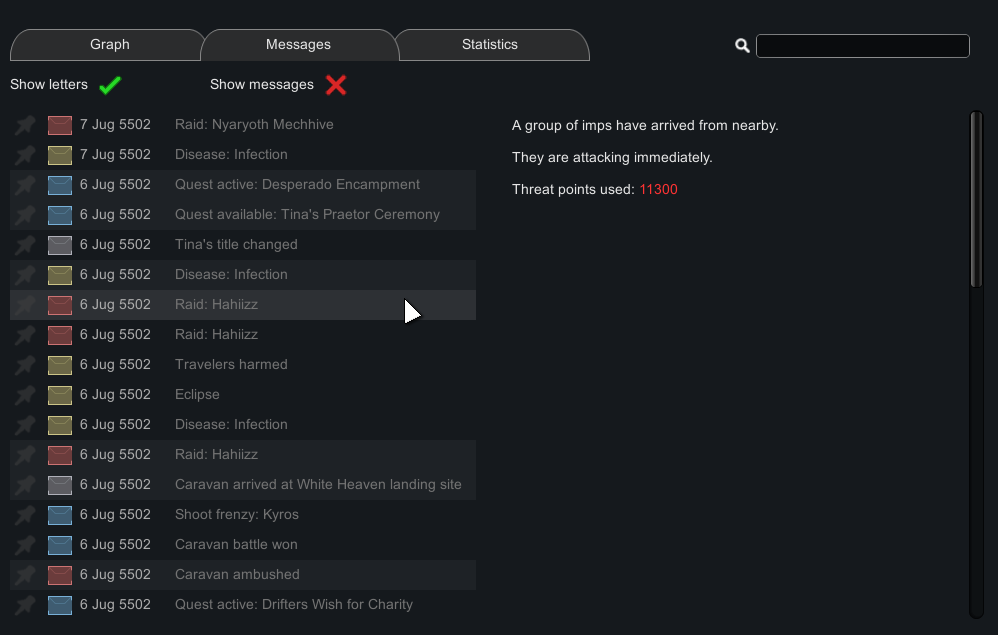This screenshot has height=635, width=998.
Task: Disable Show letters green checkmark
Action: 110,85
